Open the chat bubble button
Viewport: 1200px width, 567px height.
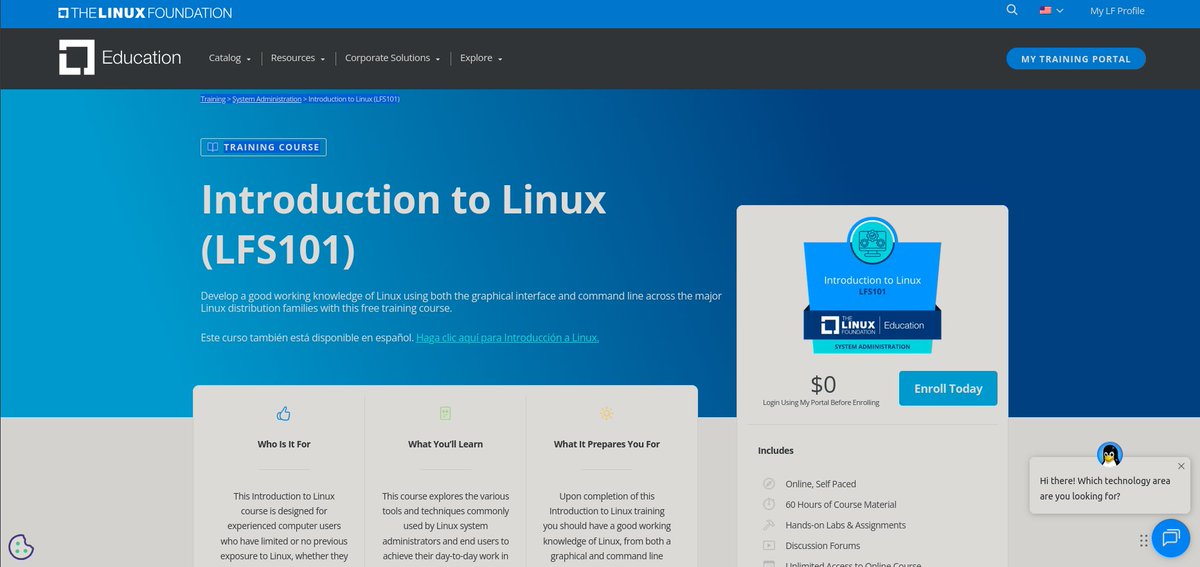coord(1170,539)
